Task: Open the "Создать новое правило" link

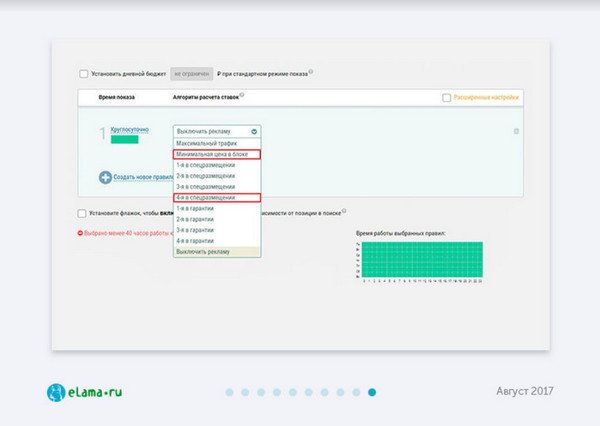Action: [143, 177]
